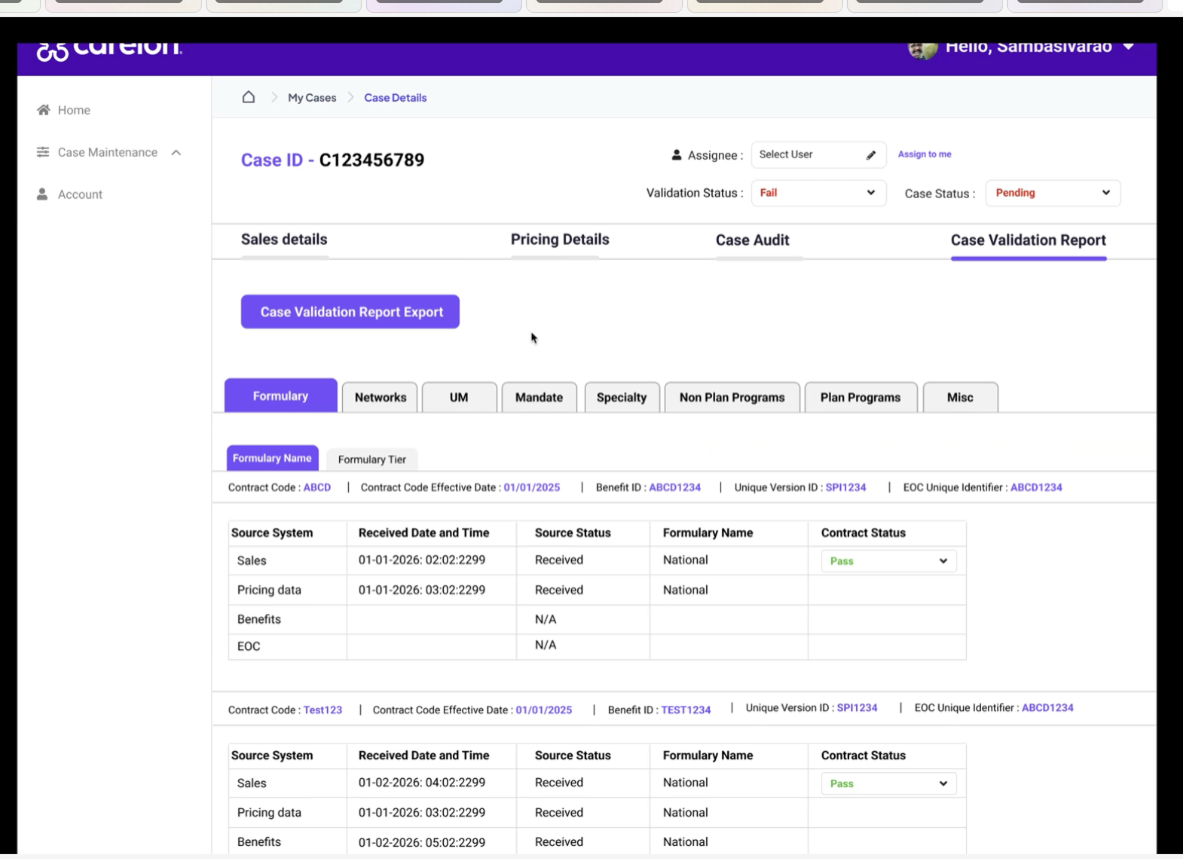Click the Account person icon
This screenshot has height=859, width=1183.
[x=43, y=194]
